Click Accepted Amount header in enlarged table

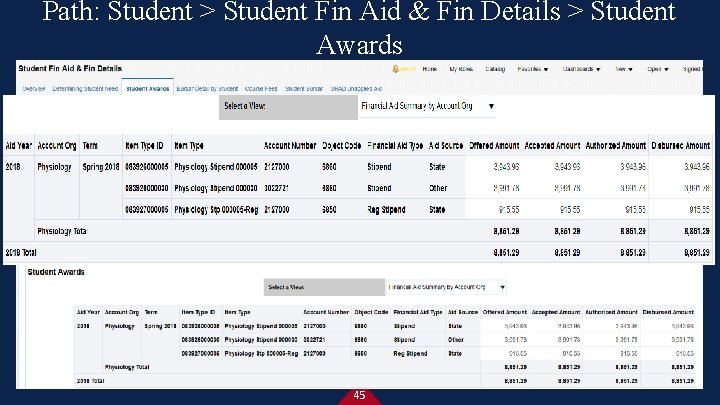[552, 146]
